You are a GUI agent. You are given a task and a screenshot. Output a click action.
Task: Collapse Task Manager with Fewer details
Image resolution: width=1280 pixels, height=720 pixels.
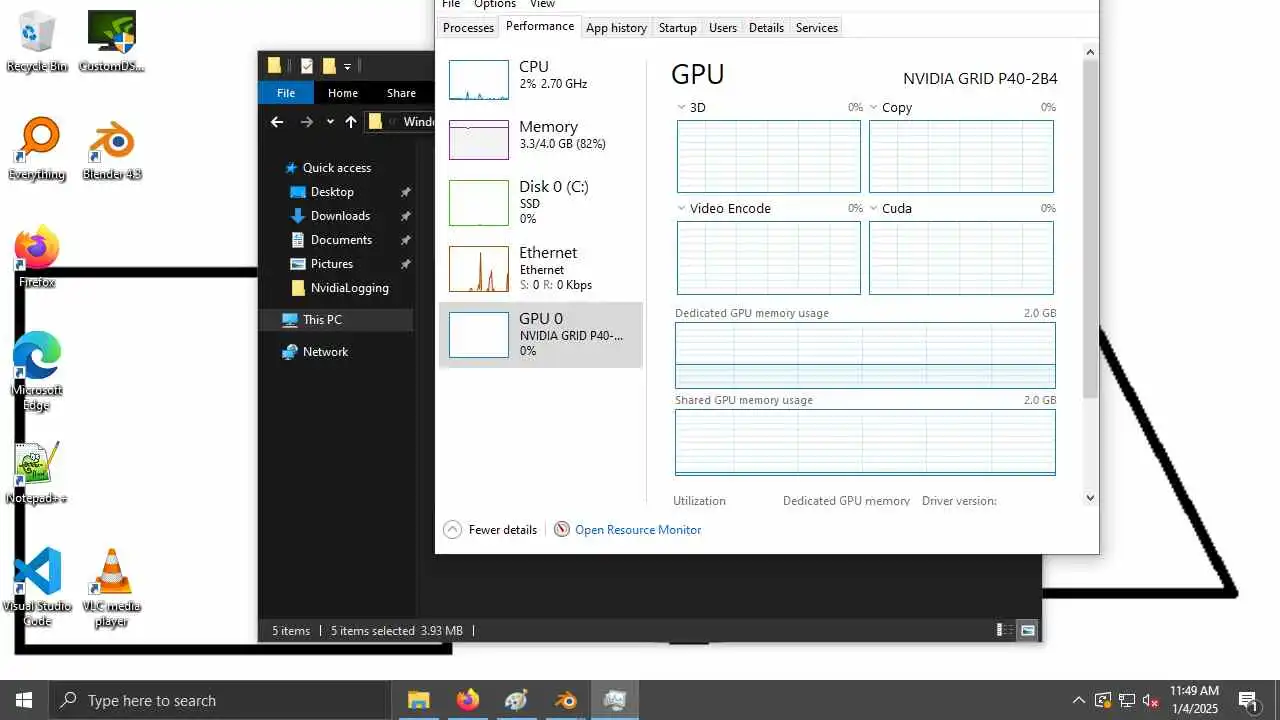coord(490,530)
